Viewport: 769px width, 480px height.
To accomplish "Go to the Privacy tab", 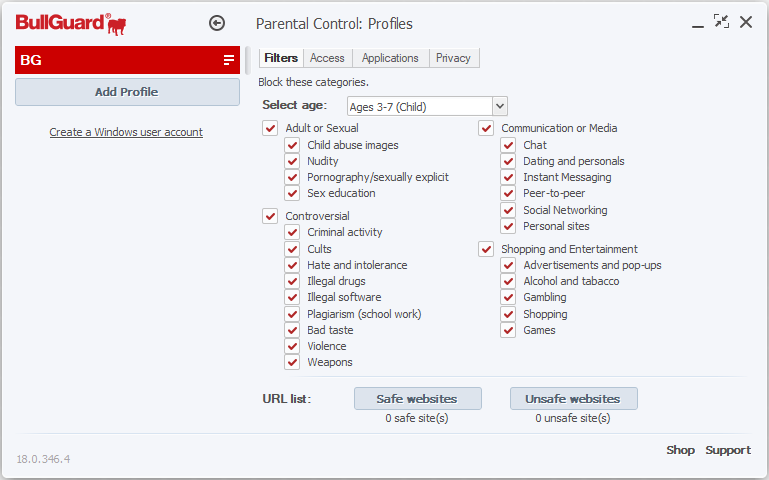I will point(453,58).
